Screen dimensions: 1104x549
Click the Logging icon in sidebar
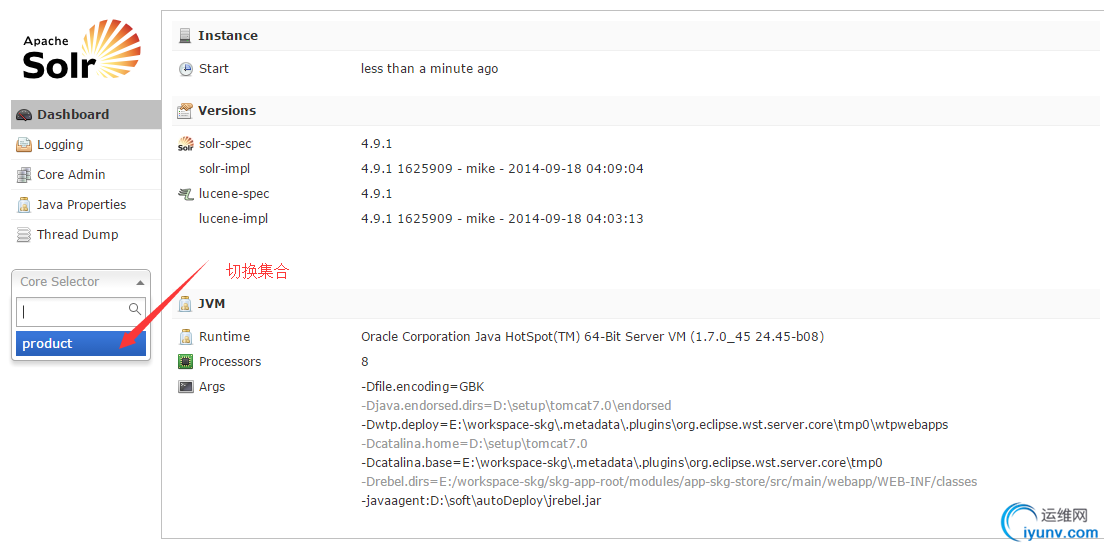(x=24, y=145)
